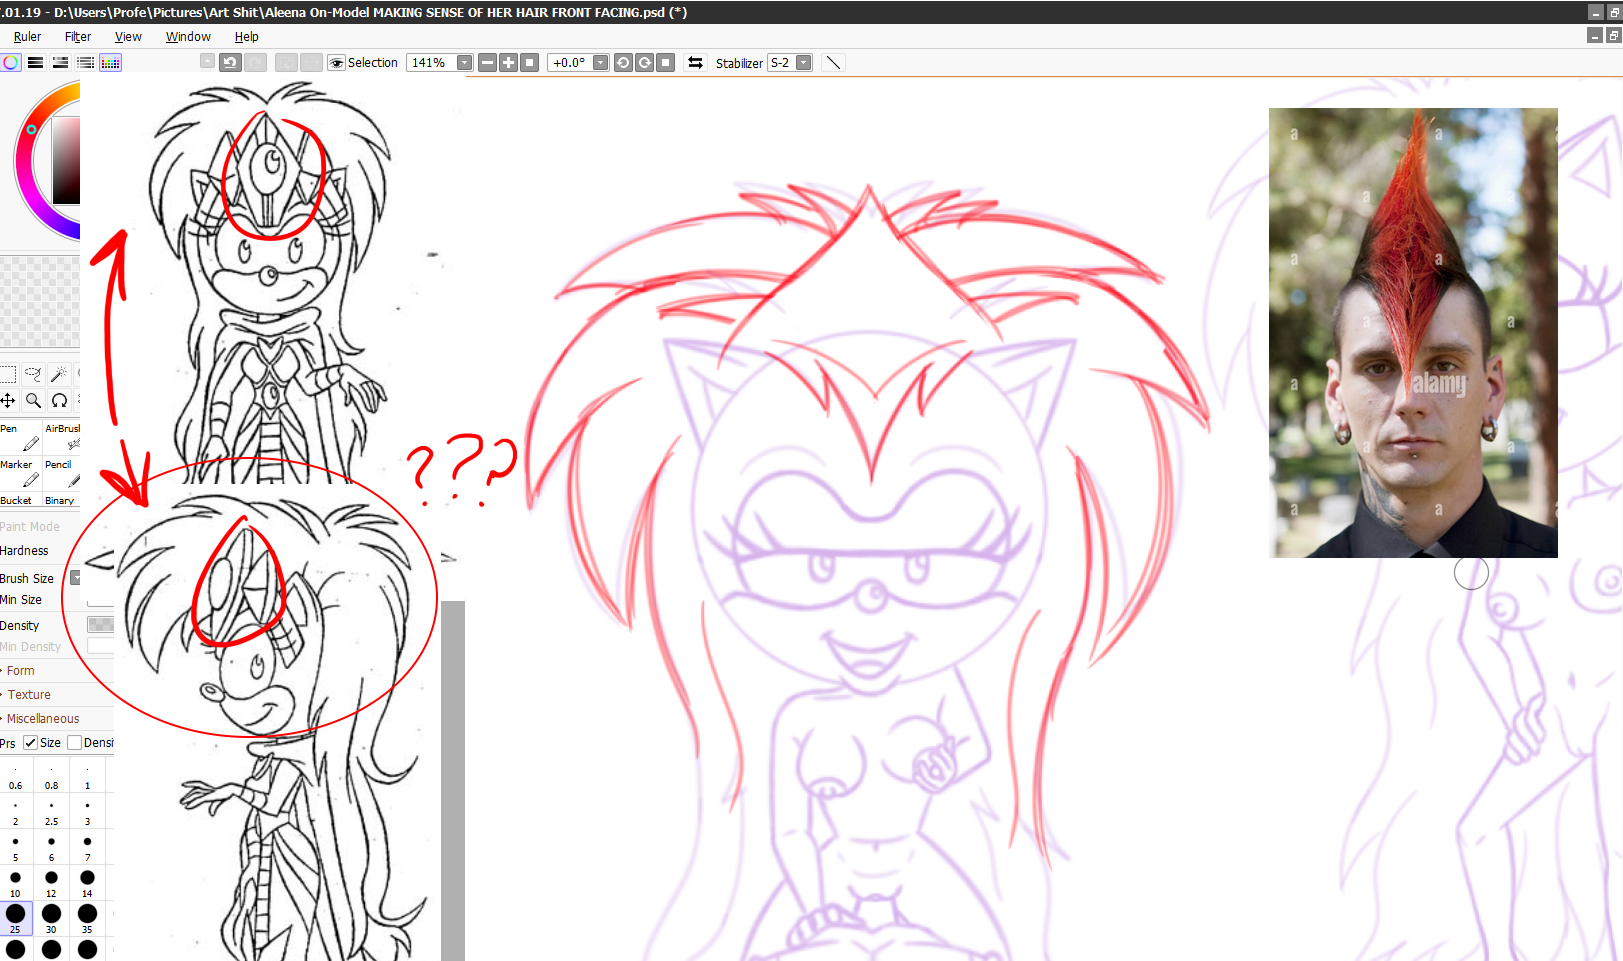The image size is (1623, 961).
Task: Select the Pen brush tool
Action: (20, 437)
